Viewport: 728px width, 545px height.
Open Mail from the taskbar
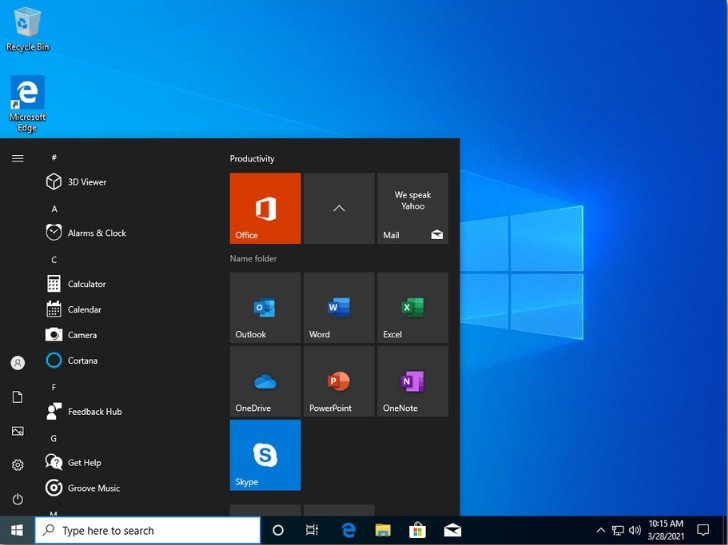[x=452, y=530]
